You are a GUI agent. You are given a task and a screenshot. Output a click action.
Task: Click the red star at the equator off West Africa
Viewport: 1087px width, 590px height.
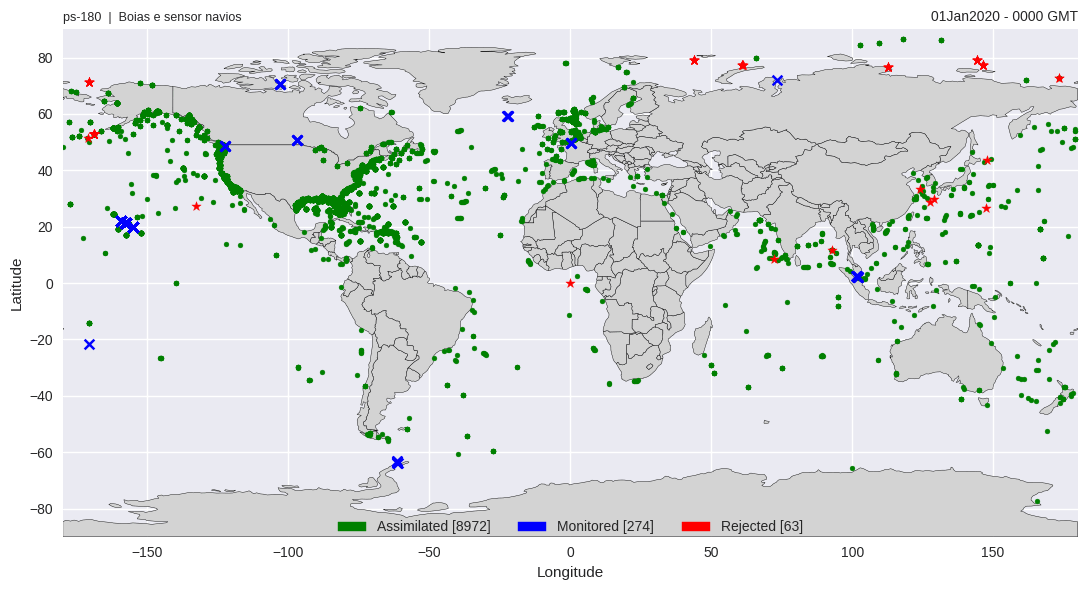[x=571, y=283]
